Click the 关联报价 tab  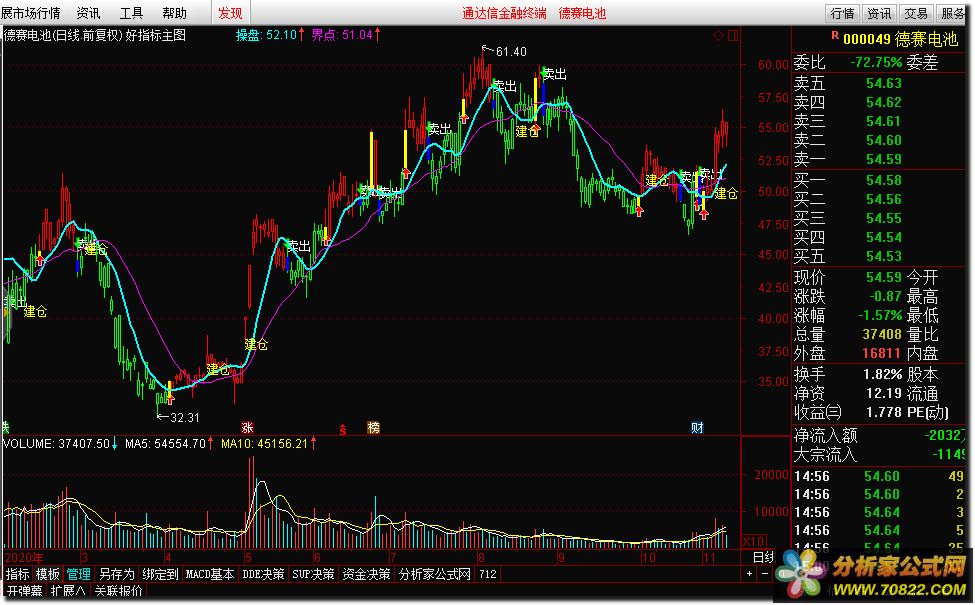[x=118, y=590]
